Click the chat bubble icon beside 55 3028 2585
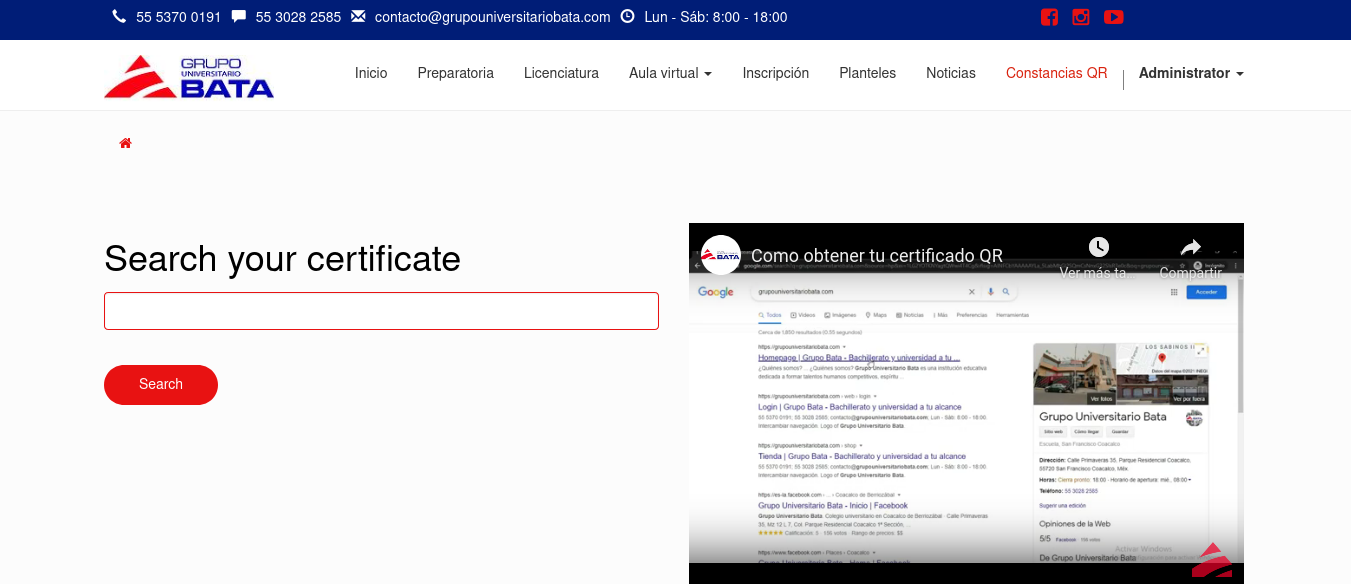1351x584 pixels. click(x=239, y=16)
